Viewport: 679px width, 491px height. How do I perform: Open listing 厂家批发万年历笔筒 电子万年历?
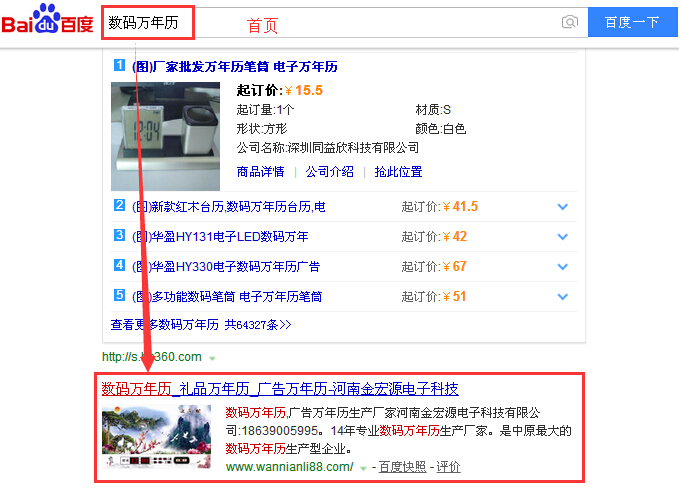(x=235, y=67)
